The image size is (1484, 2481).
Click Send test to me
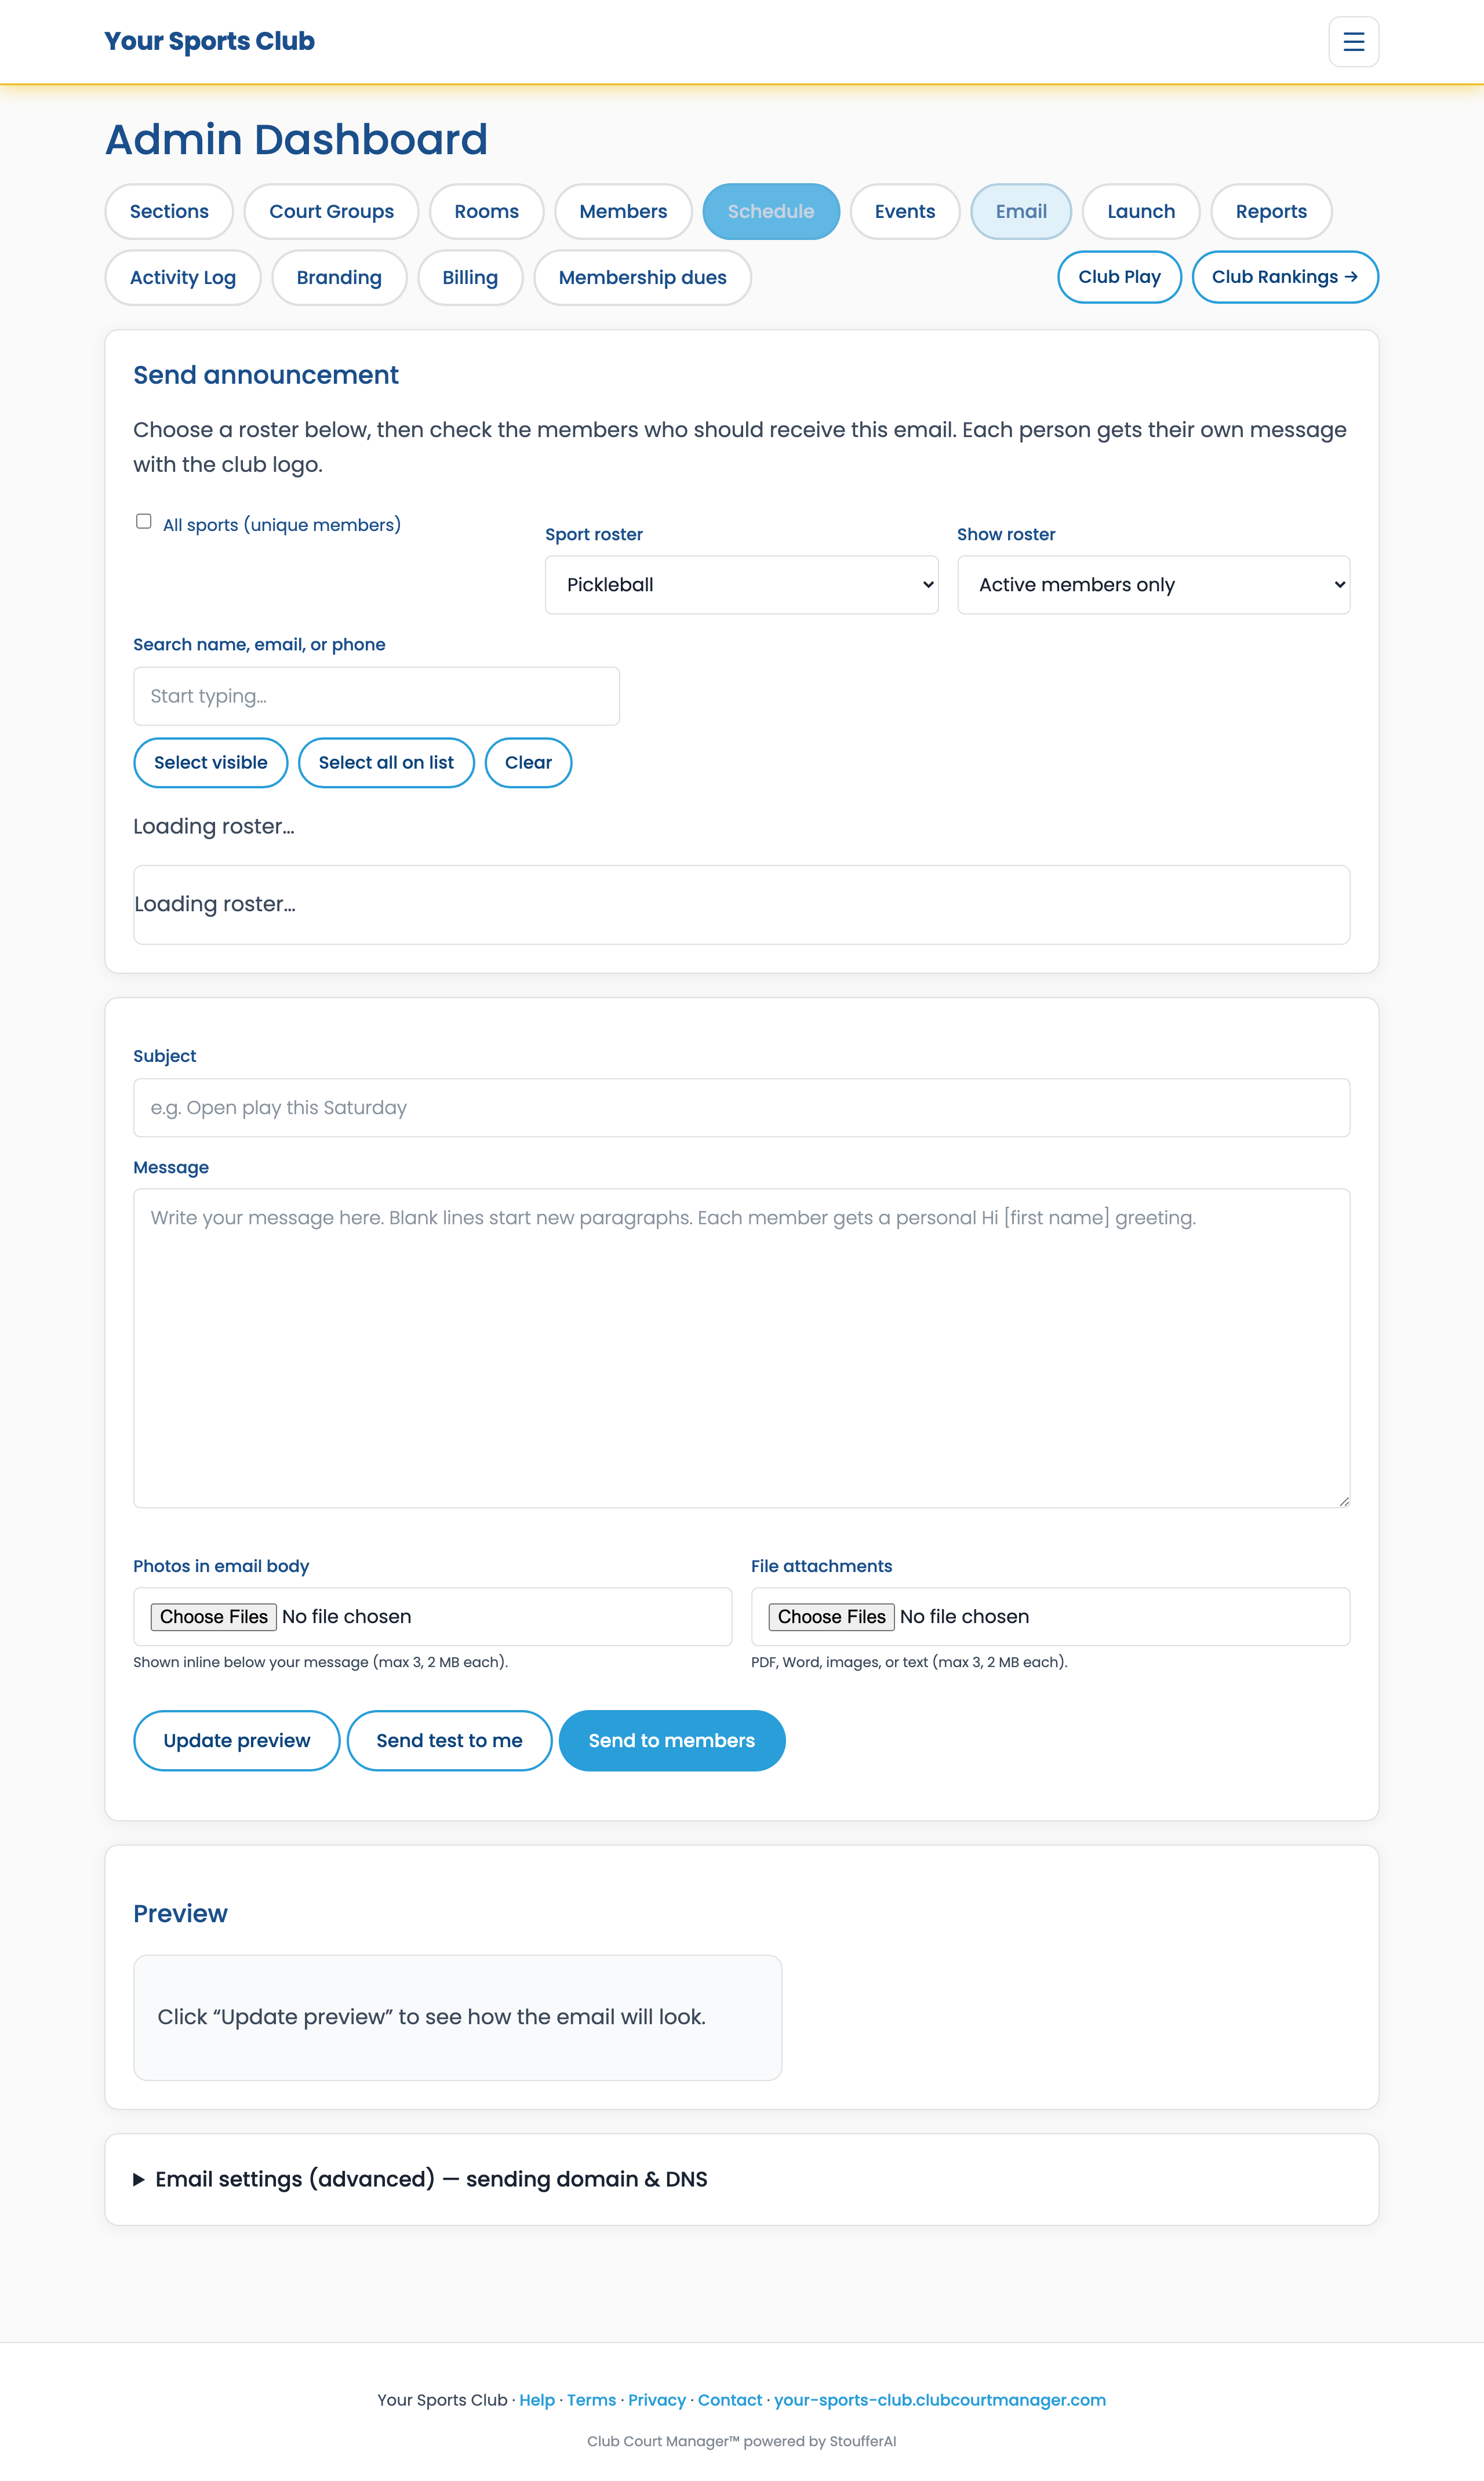tap(449, 1741)
